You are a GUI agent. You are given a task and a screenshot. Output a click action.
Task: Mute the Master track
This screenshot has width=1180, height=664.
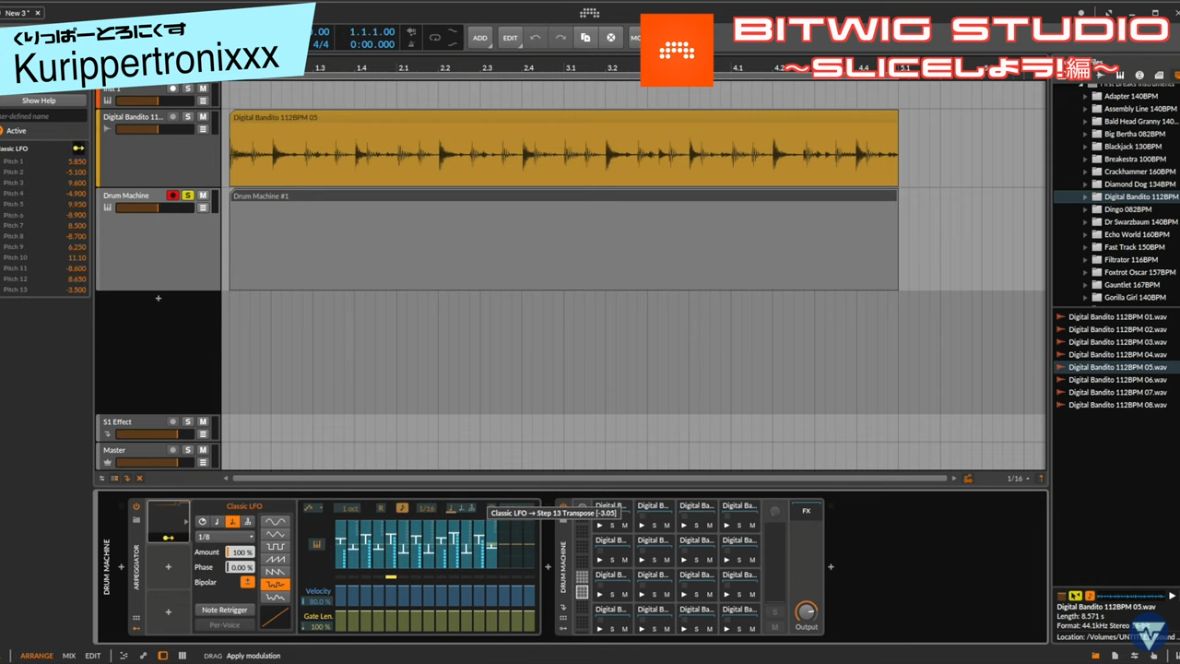[202, 450]
